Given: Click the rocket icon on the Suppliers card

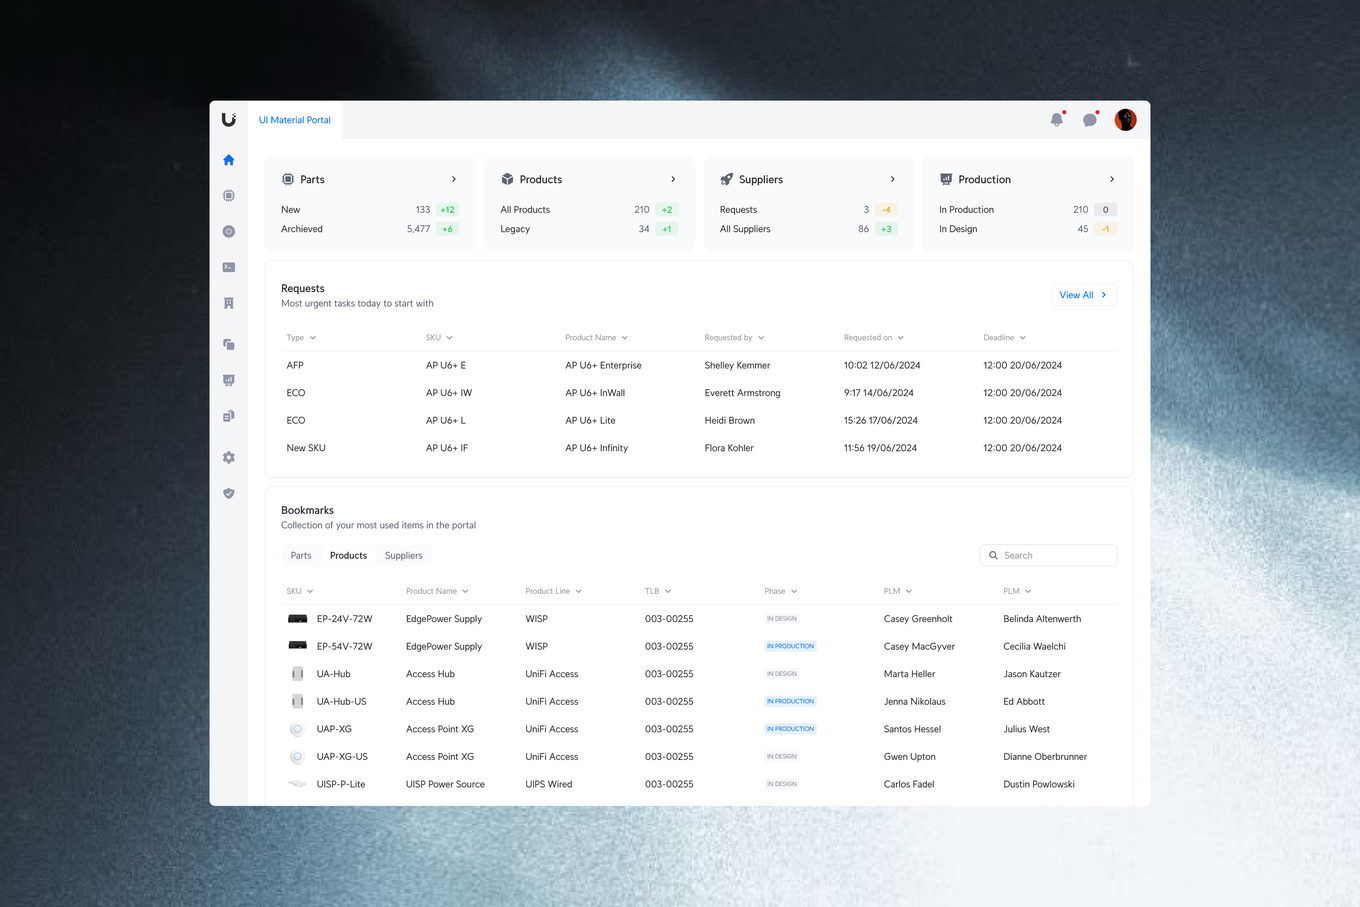Looking at the screenshot, I should (727, 179).
